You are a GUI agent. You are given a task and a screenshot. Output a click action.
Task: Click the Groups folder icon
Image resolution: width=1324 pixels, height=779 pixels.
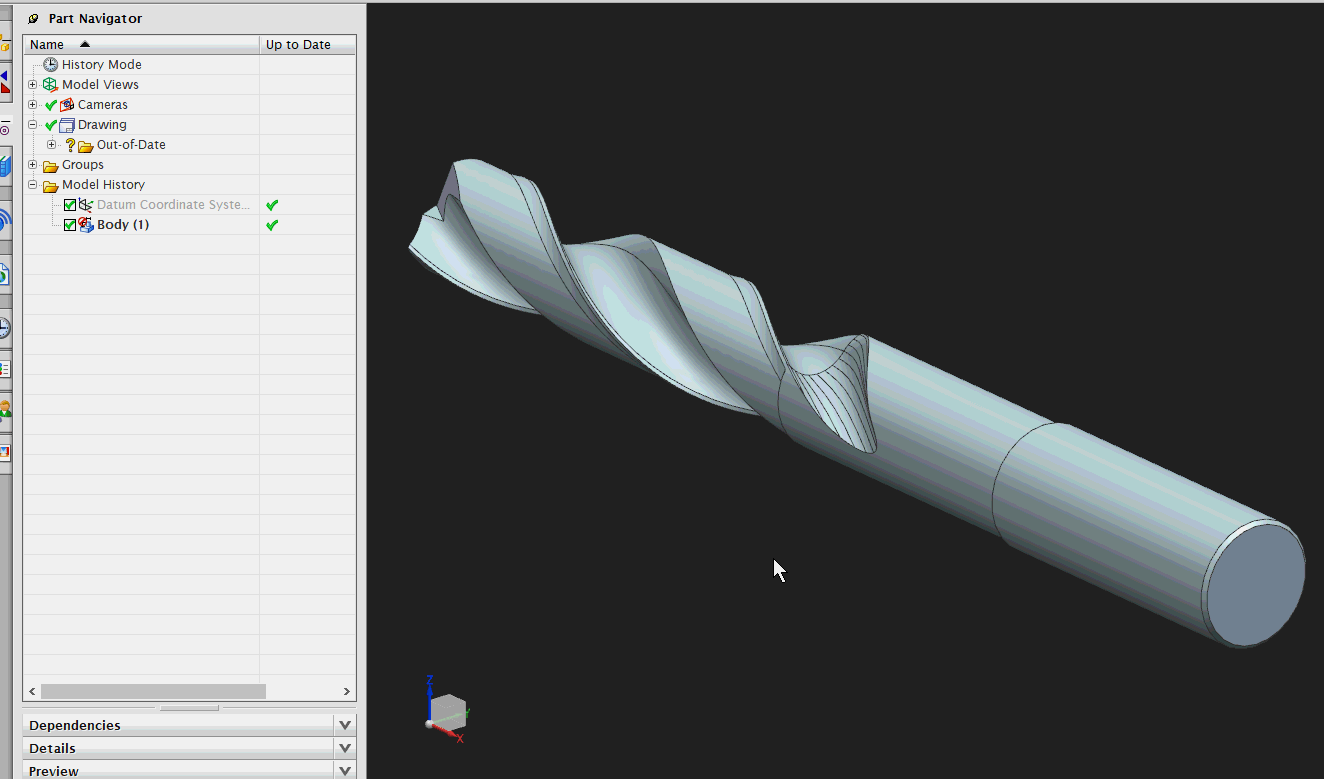tap(50, 165)
